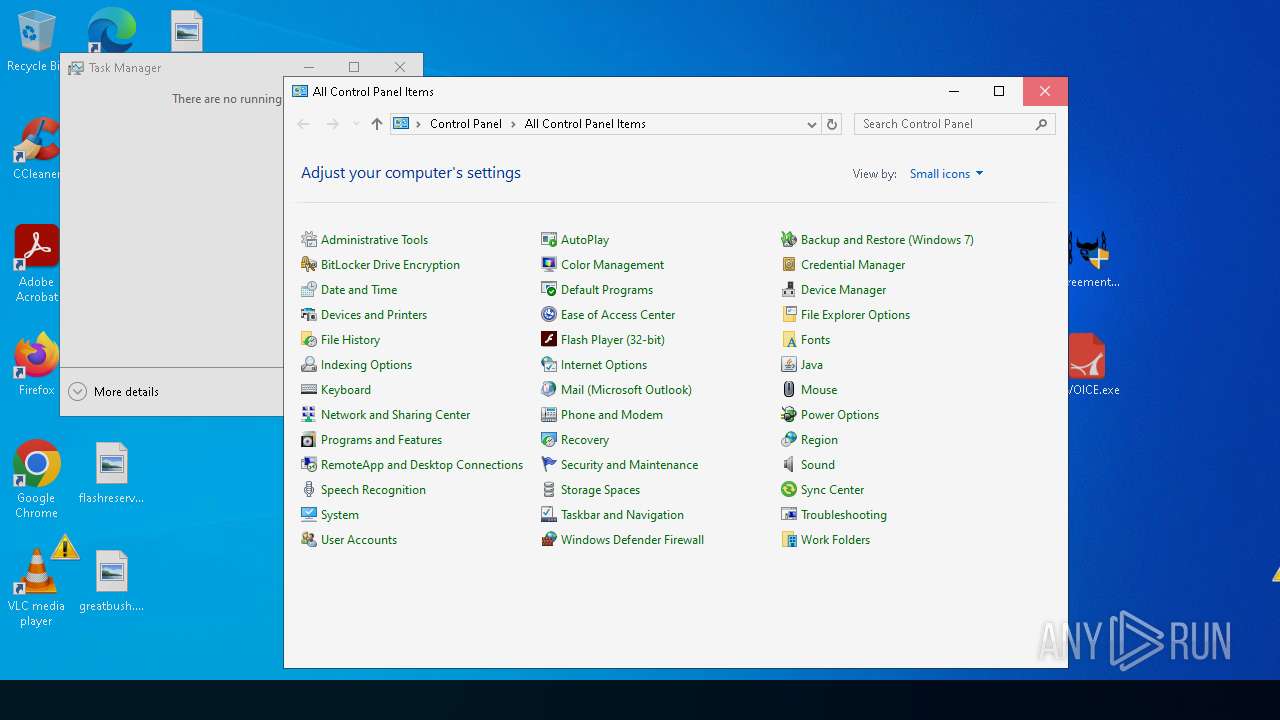Image resolution: width=1280 pixels, height=720 pixels.
Task: Open RemoteApp and Desktop Connections link
Action: point(421,465)
